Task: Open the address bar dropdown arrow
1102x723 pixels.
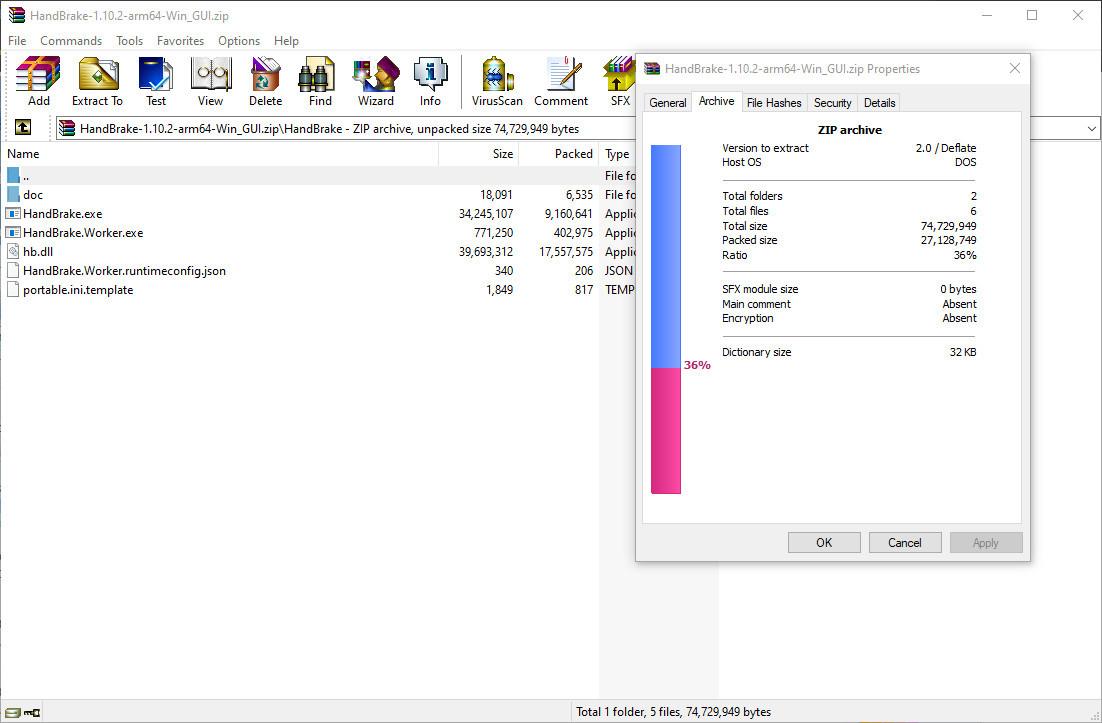Action: click(1091, 129)
